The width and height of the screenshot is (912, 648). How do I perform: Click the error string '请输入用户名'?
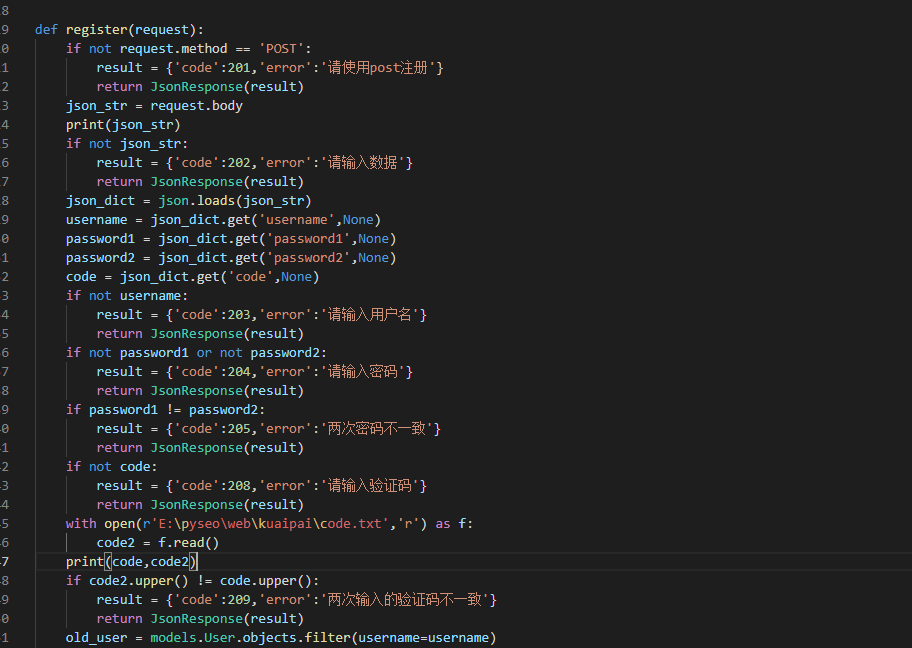click(370, 315)
